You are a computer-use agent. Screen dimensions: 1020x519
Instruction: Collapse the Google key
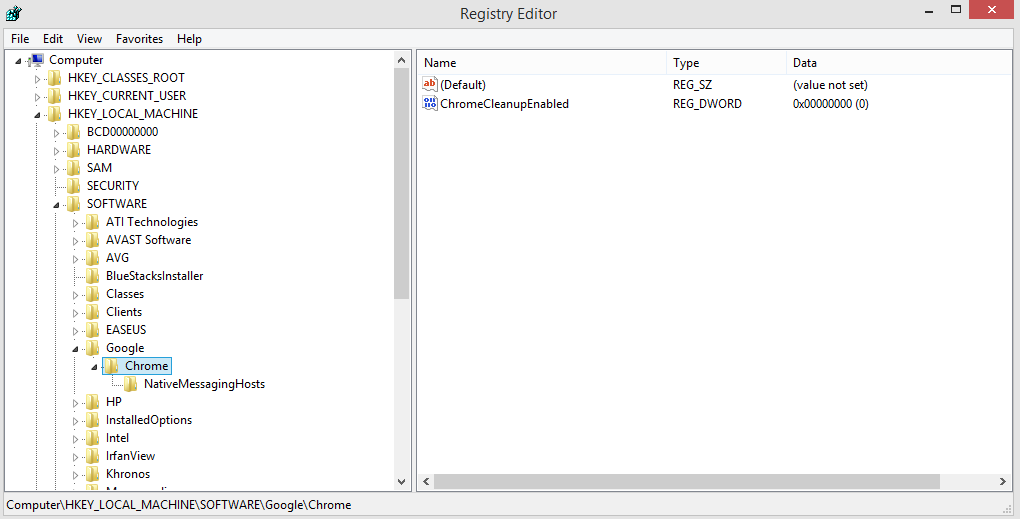click(75, 349)
